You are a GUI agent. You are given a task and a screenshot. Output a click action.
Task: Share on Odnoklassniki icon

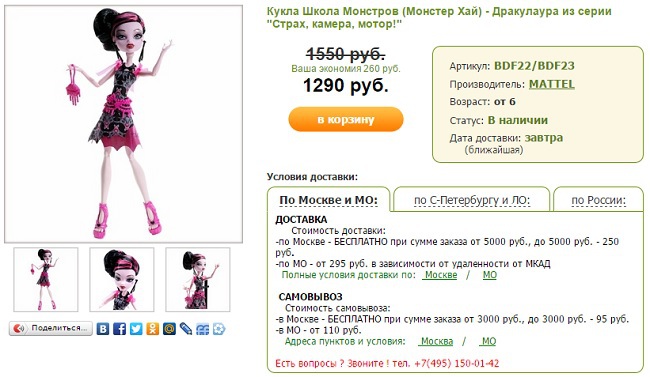(153, 329)
